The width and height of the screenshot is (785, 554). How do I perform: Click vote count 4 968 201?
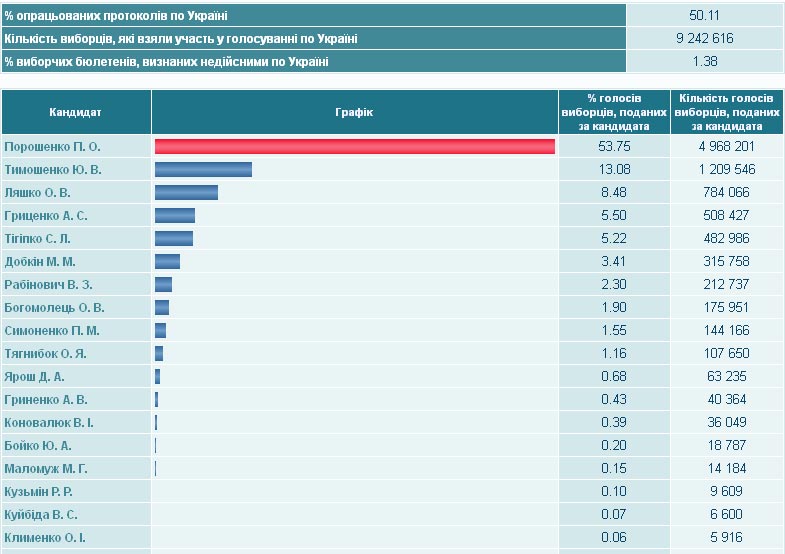(726, 147)
